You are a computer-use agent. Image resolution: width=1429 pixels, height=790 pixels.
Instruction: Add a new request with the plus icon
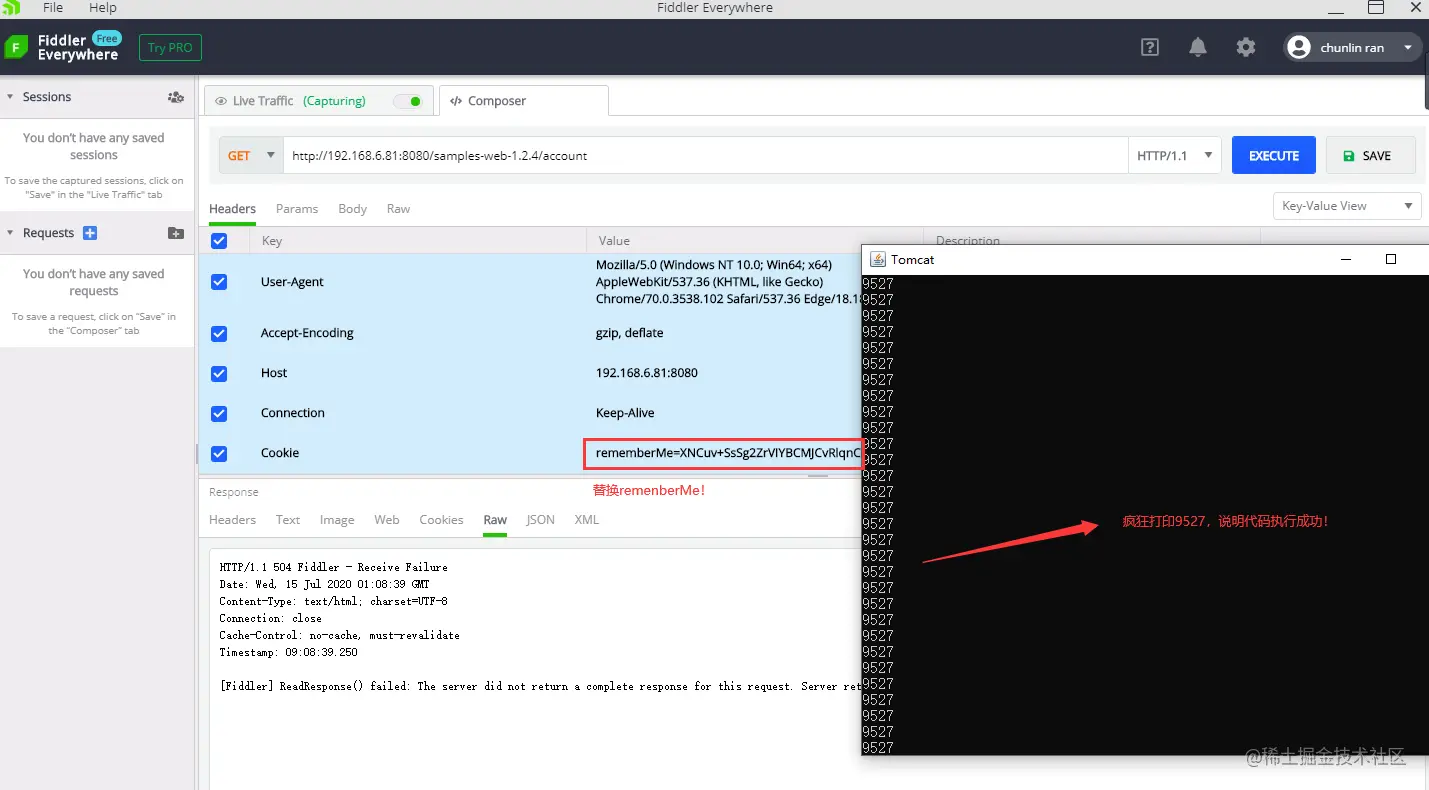[90, 233]
